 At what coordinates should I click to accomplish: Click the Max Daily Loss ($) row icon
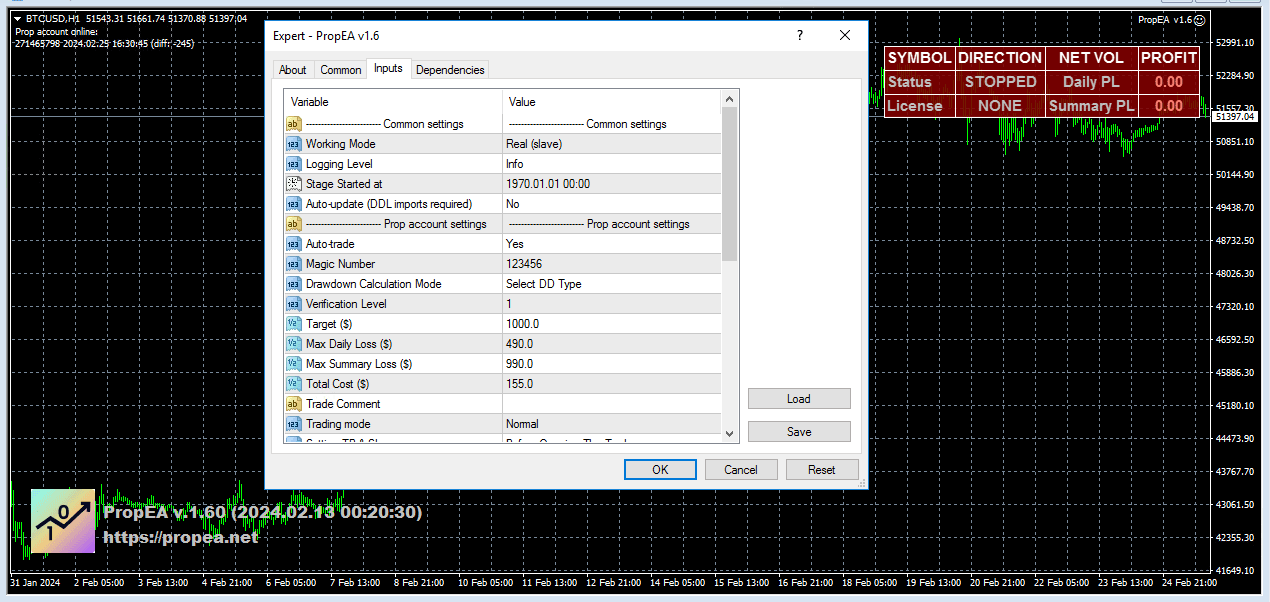[x=294, y=344]
